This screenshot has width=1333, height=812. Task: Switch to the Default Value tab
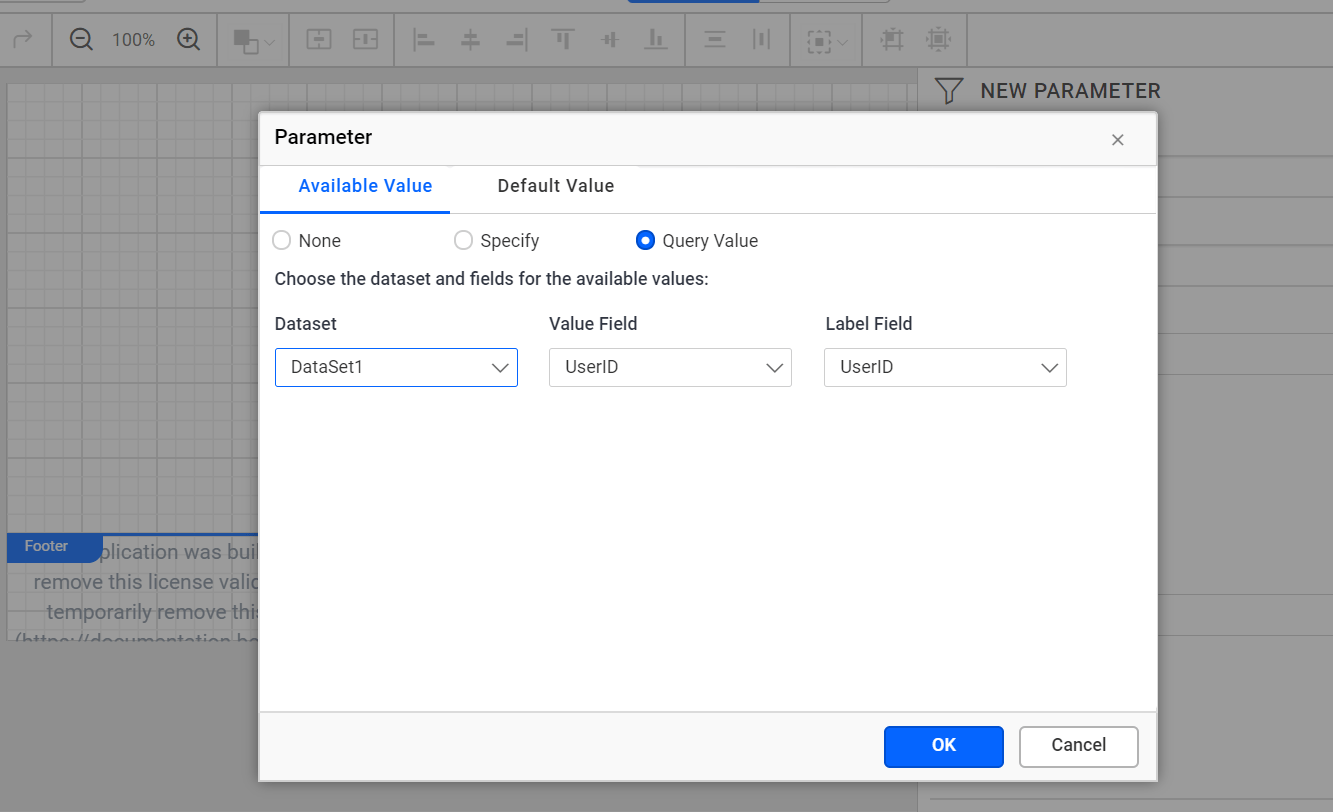pyautogui.click(x=556, y=186)
